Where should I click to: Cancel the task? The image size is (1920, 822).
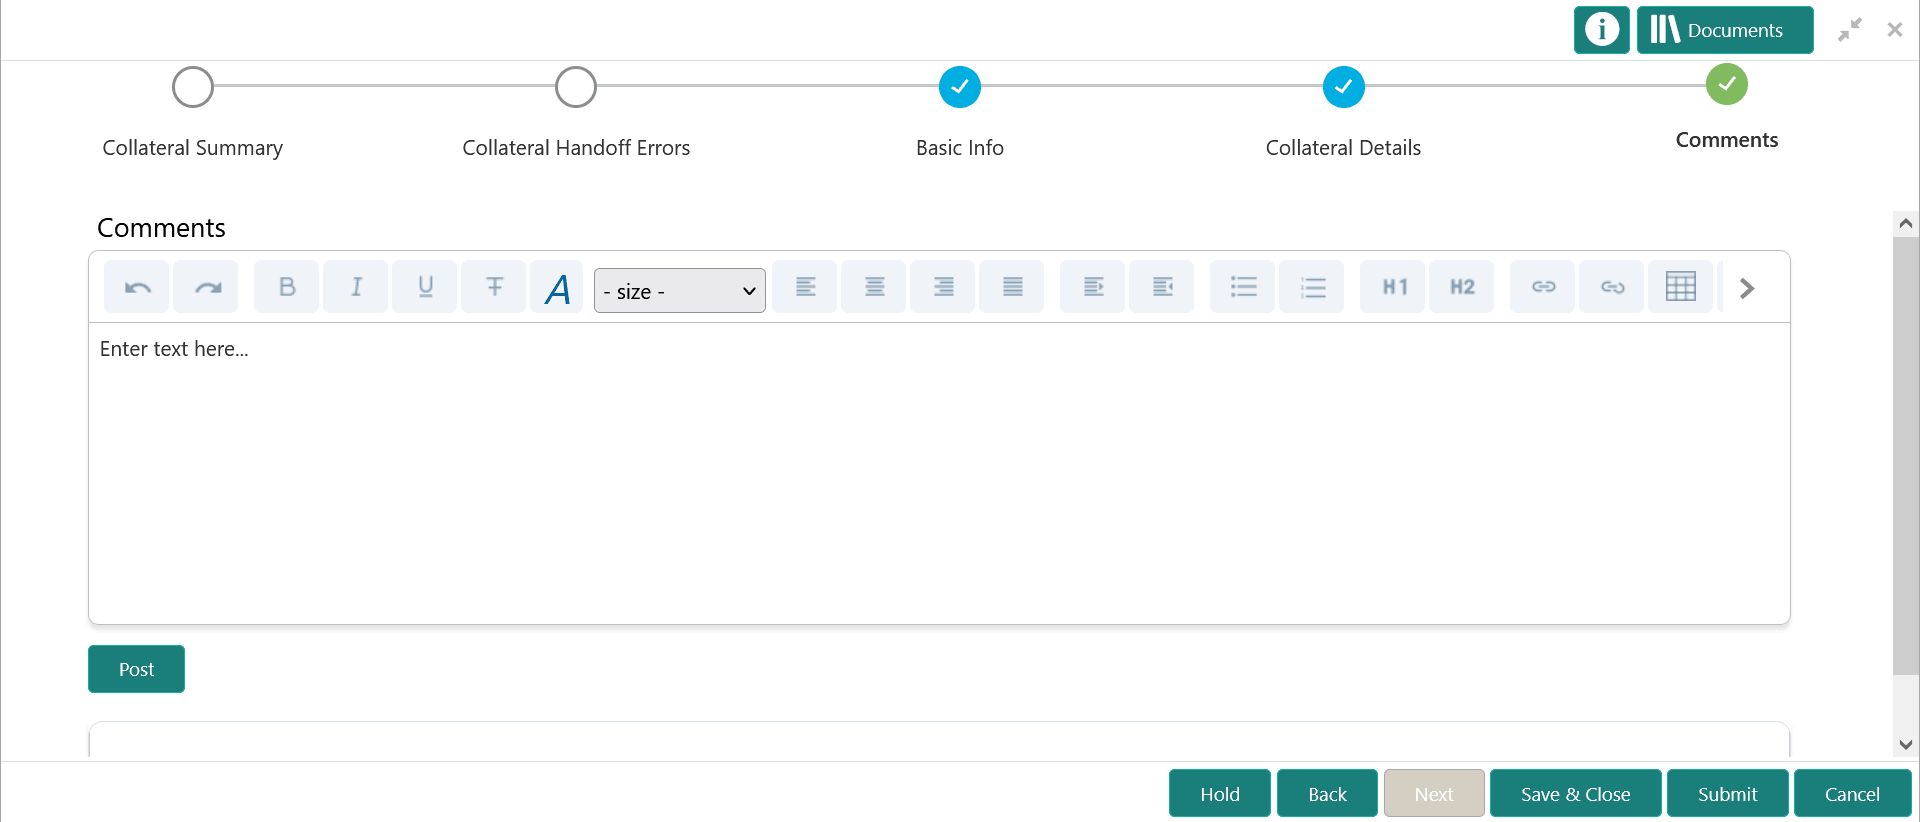click(x=1853, y=794)
